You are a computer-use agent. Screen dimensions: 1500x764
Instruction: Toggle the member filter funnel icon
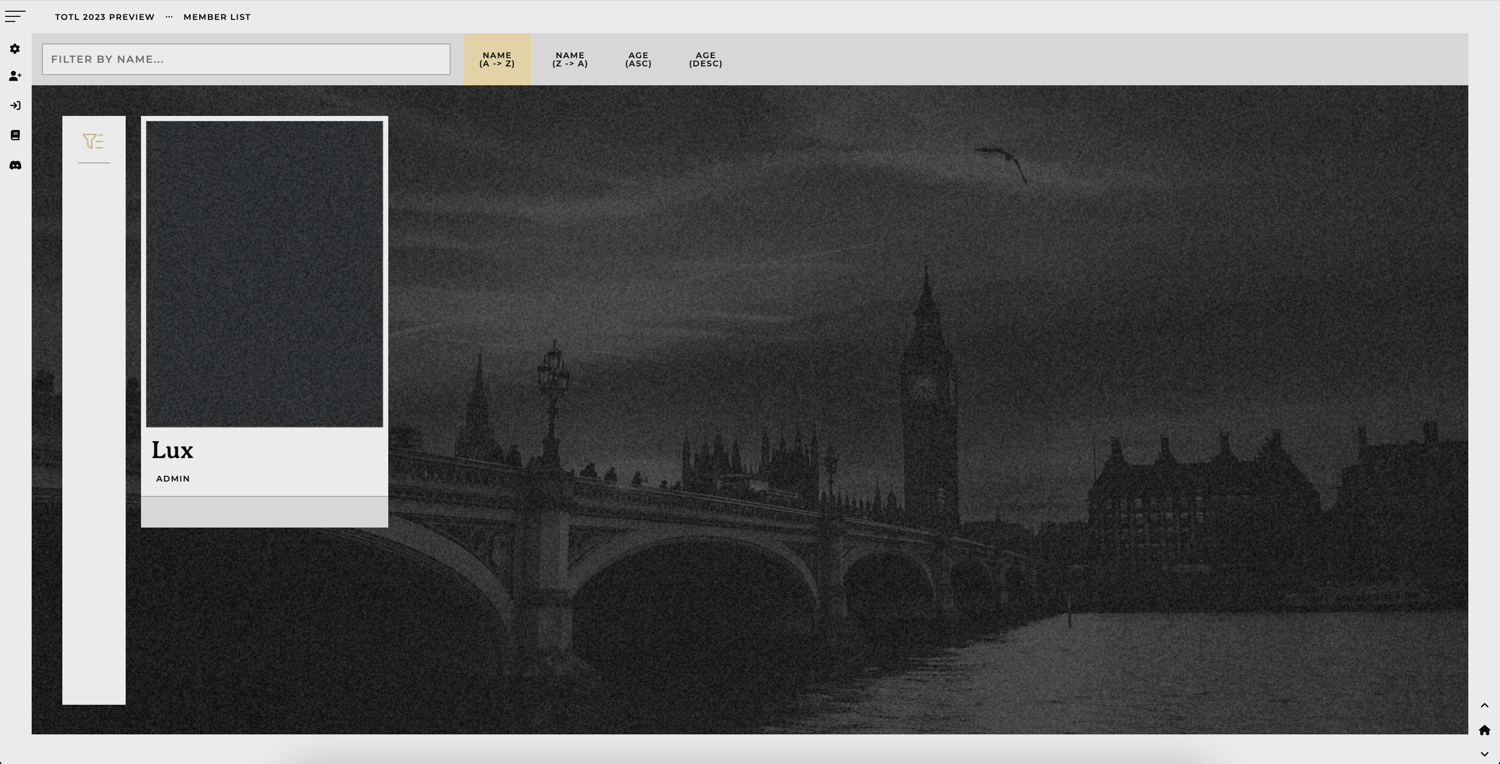click(x=93, y=142)
